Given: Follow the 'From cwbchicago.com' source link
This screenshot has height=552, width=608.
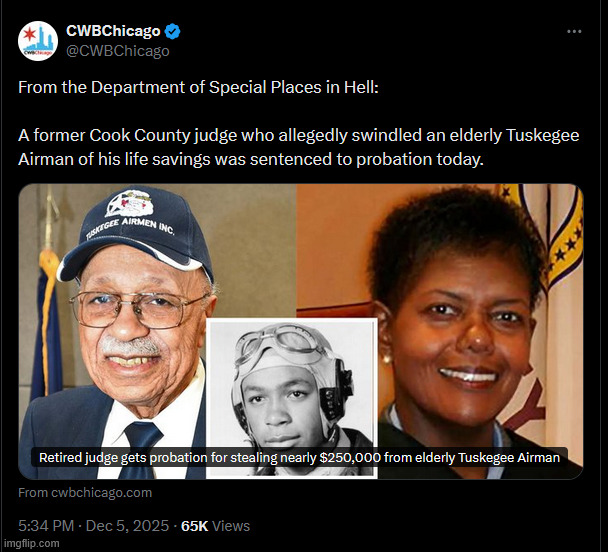Looking at the screenshot, I should pos(85,493).
